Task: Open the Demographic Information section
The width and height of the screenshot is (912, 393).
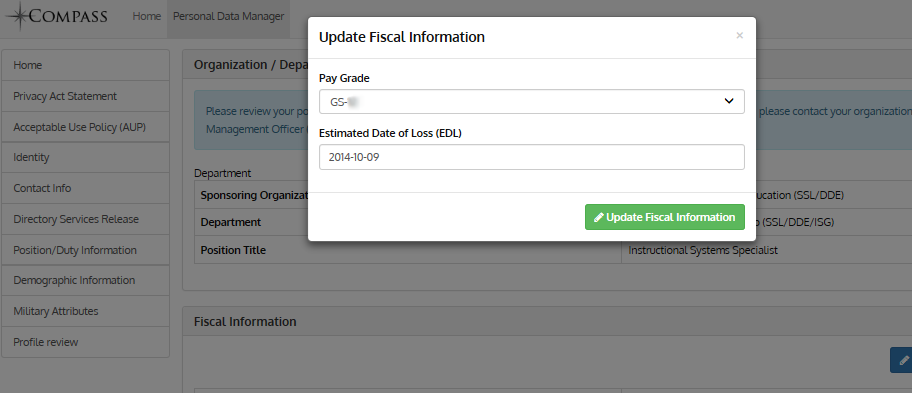Action: click(x=86, y=280)
